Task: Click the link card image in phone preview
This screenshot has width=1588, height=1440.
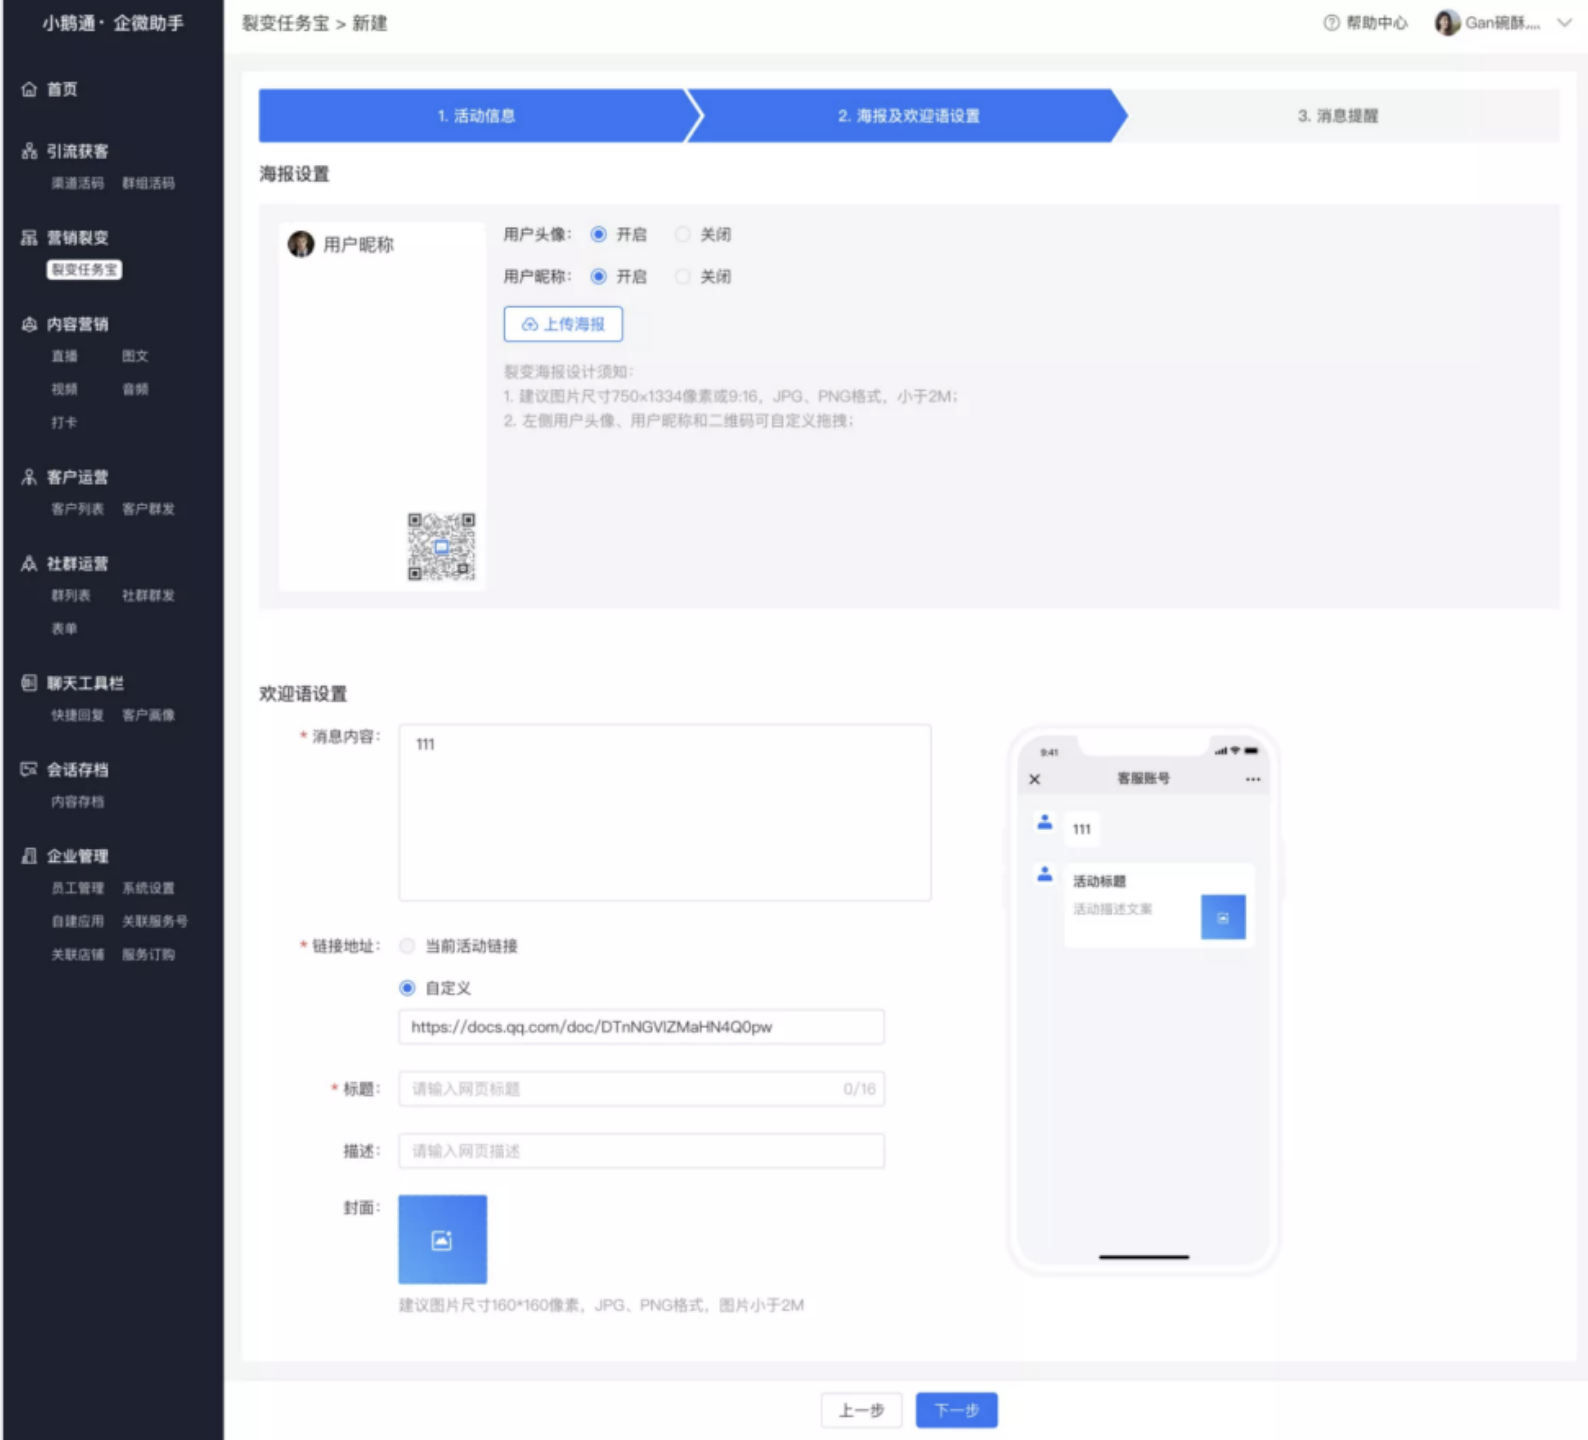Action: pos(1223,917)
